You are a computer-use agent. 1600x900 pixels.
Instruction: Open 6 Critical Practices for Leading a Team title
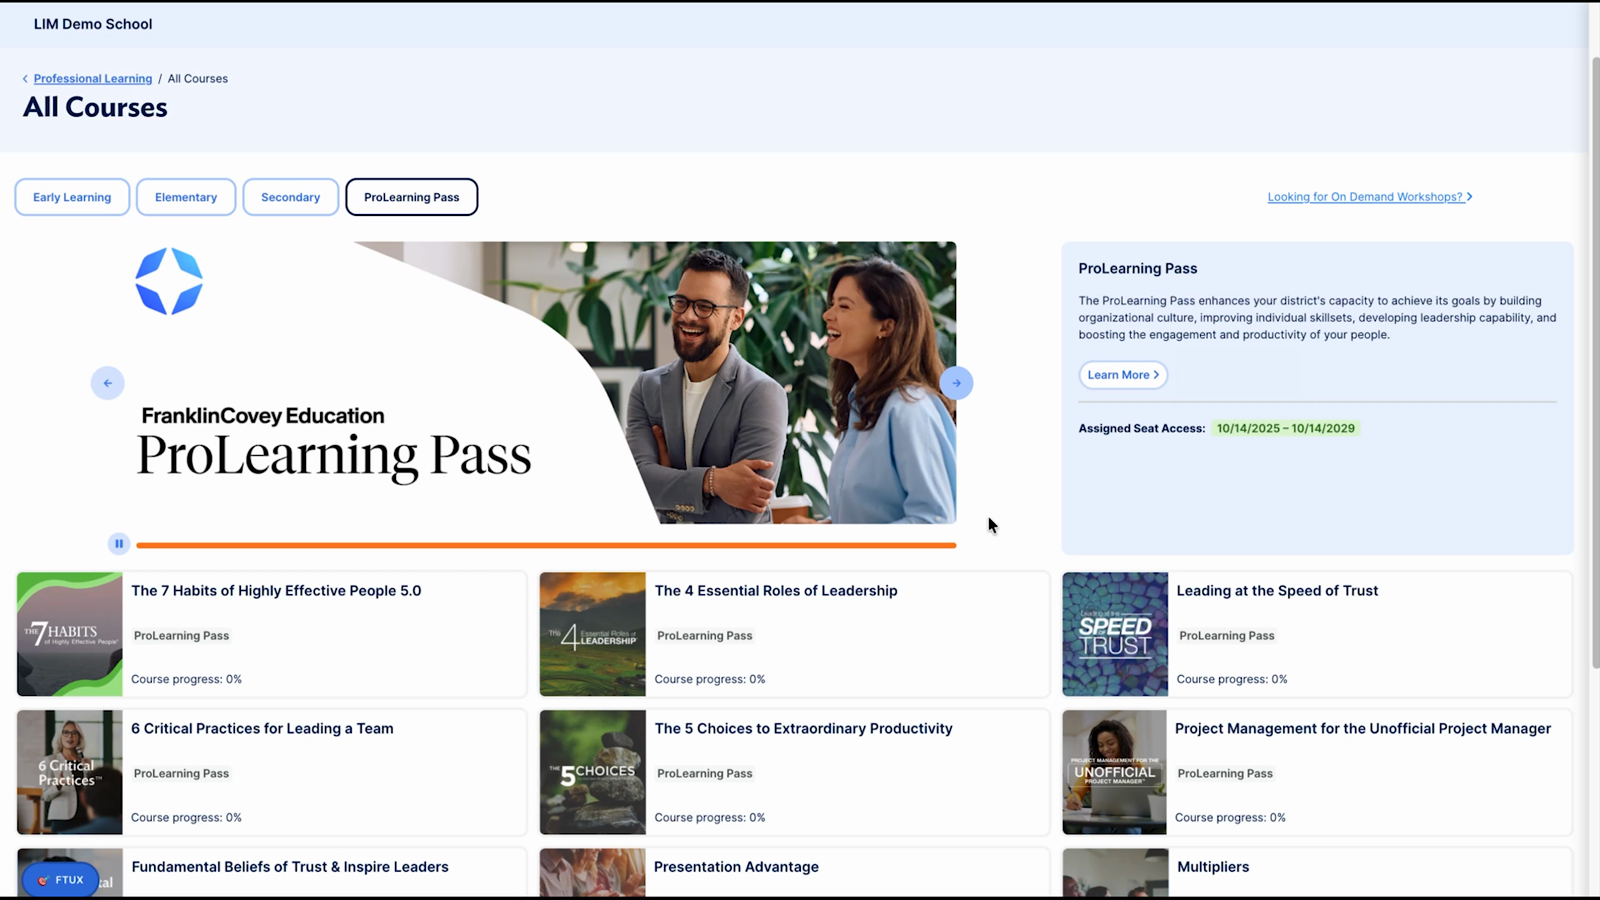click(x=262, y=729)
